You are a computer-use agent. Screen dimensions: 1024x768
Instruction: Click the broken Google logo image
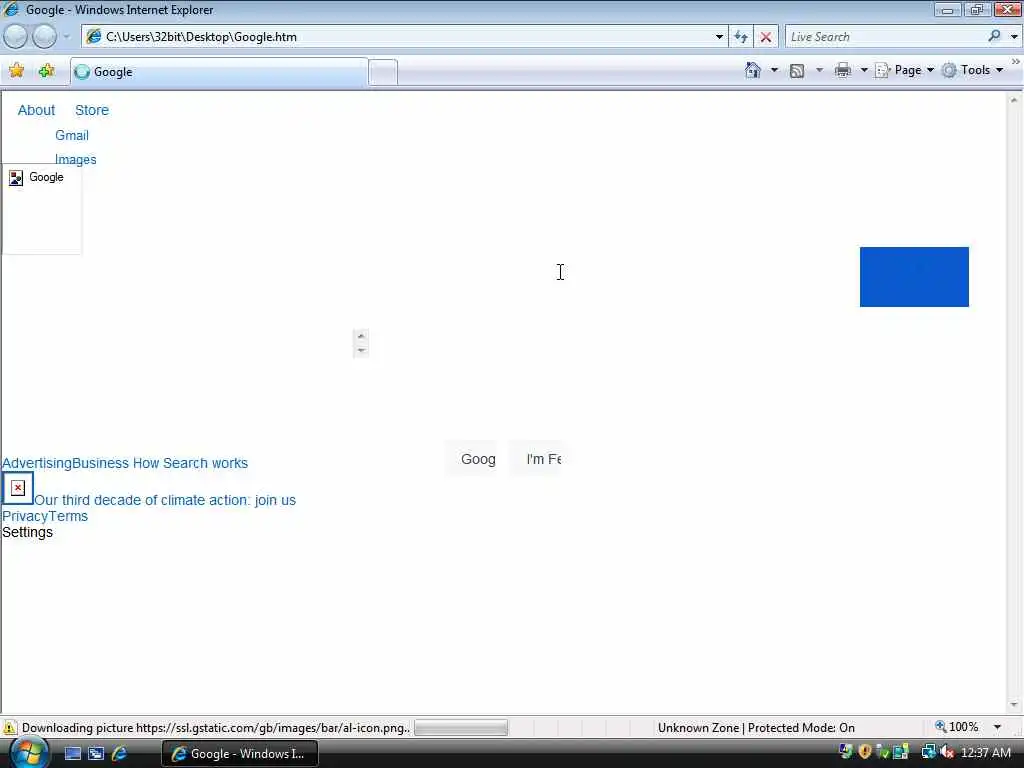tap(42, 208)
